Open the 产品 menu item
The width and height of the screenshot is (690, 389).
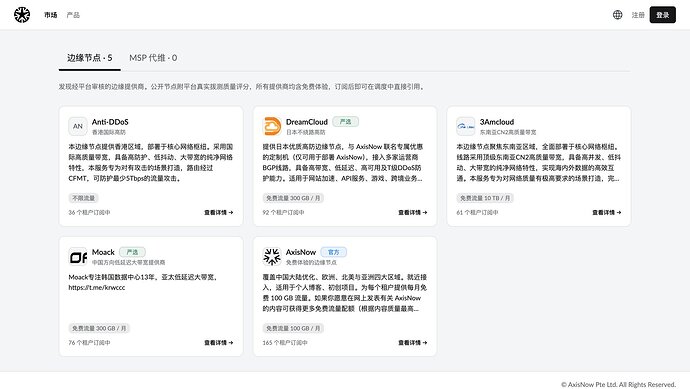(x=73, y=15)
